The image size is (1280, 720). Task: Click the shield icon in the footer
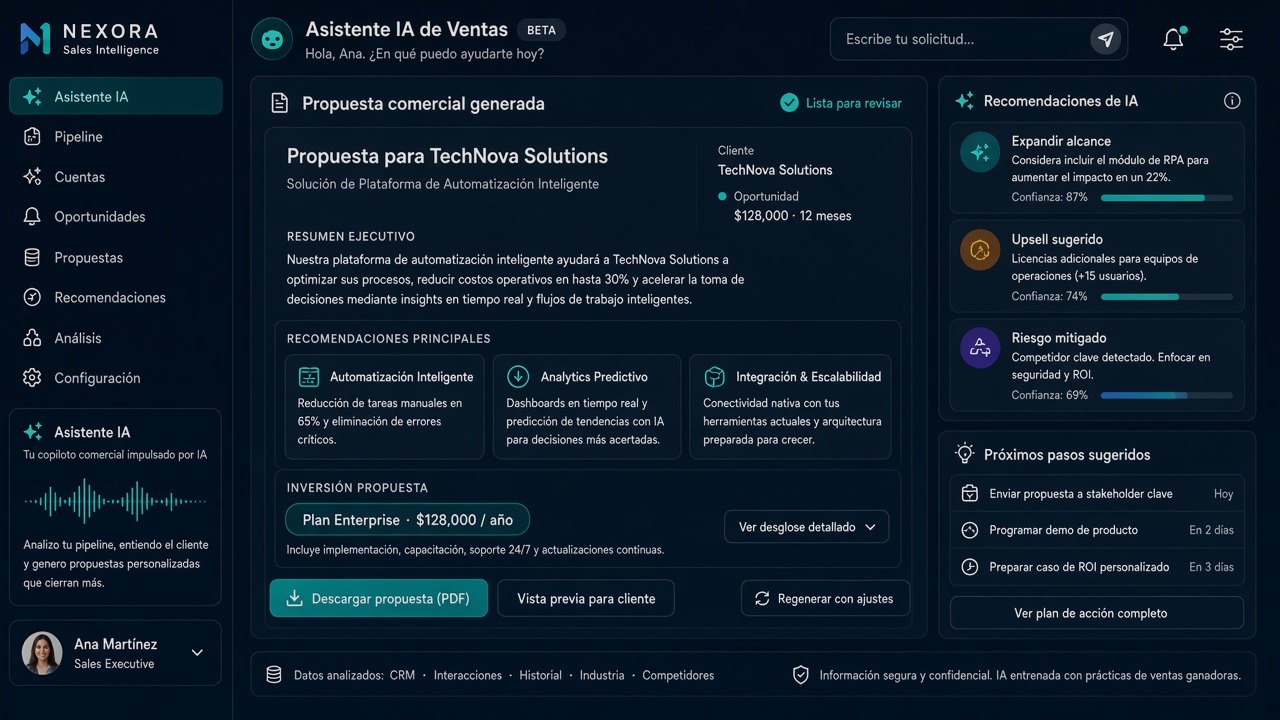tap(800, 675)
